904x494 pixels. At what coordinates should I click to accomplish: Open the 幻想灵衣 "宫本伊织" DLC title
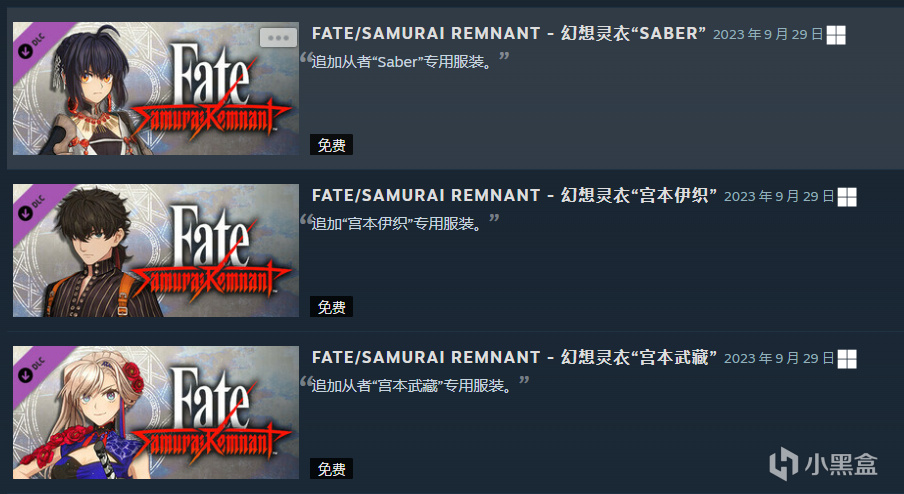click(x=514, y=195)
